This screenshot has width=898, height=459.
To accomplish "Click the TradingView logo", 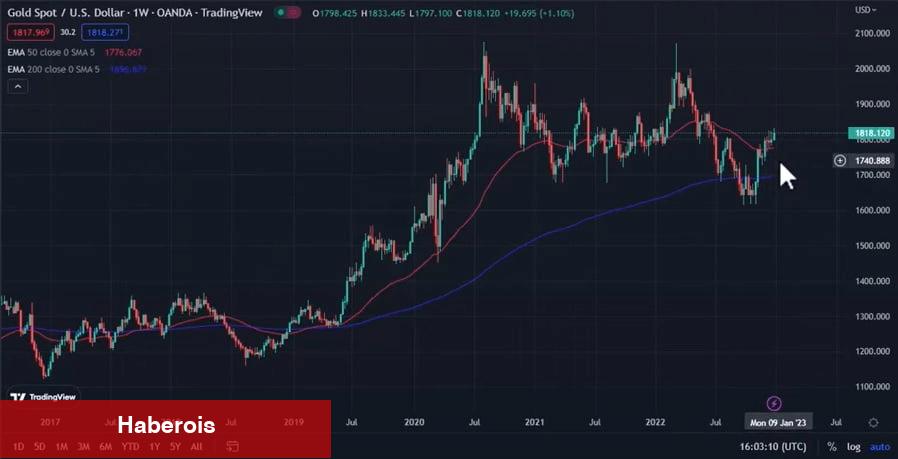I will (x=45, y=396).
